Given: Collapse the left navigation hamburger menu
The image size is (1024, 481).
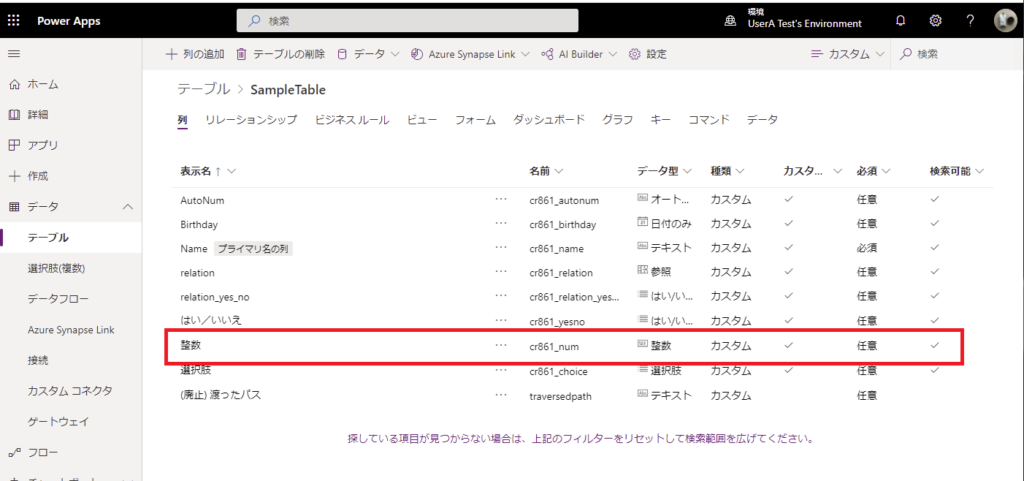Looking at the screenshot, I should [14, 54].
